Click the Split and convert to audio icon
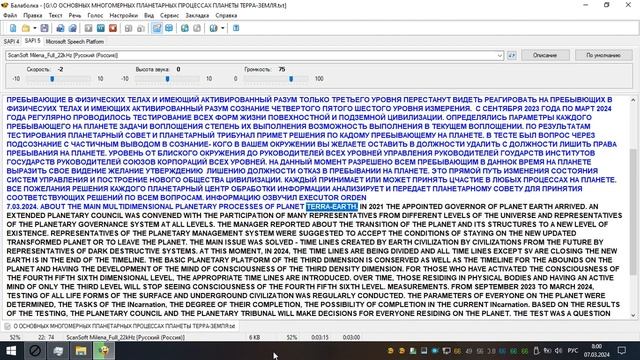Screen dimensions: 640x360 pos(73,28)
